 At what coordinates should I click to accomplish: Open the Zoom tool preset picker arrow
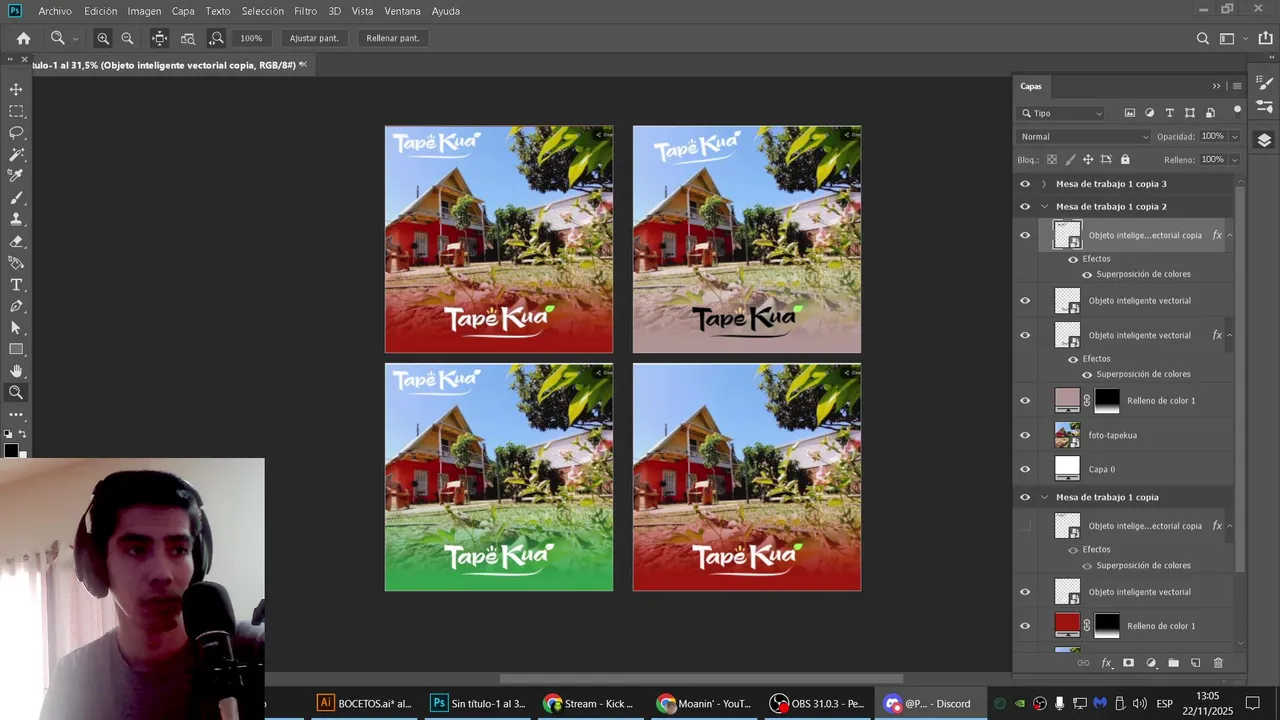pos(75,39)
